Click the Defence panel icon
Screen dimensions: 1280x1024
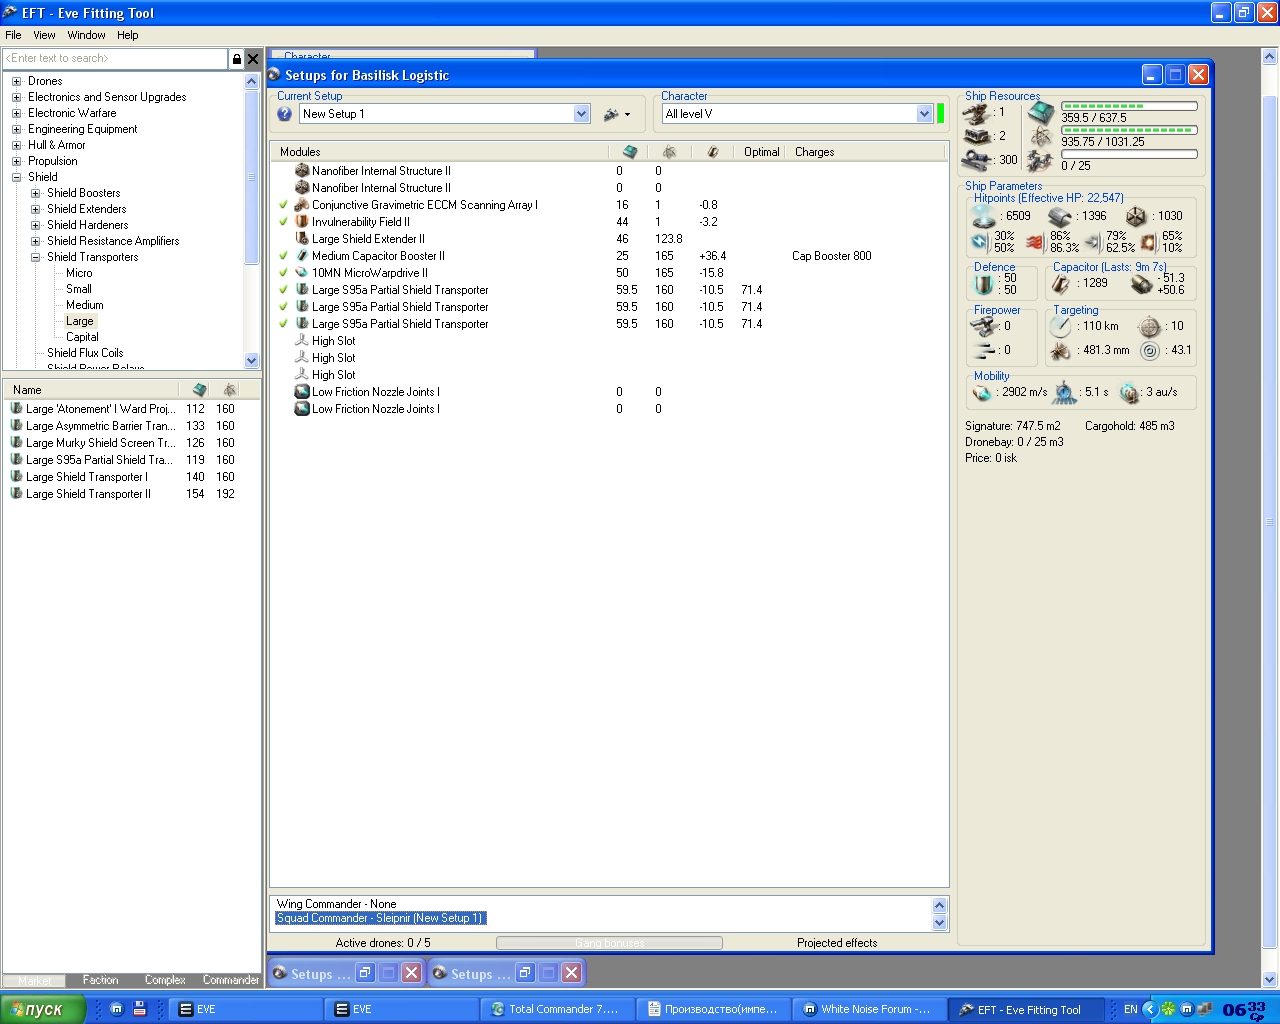pos(985,285)
